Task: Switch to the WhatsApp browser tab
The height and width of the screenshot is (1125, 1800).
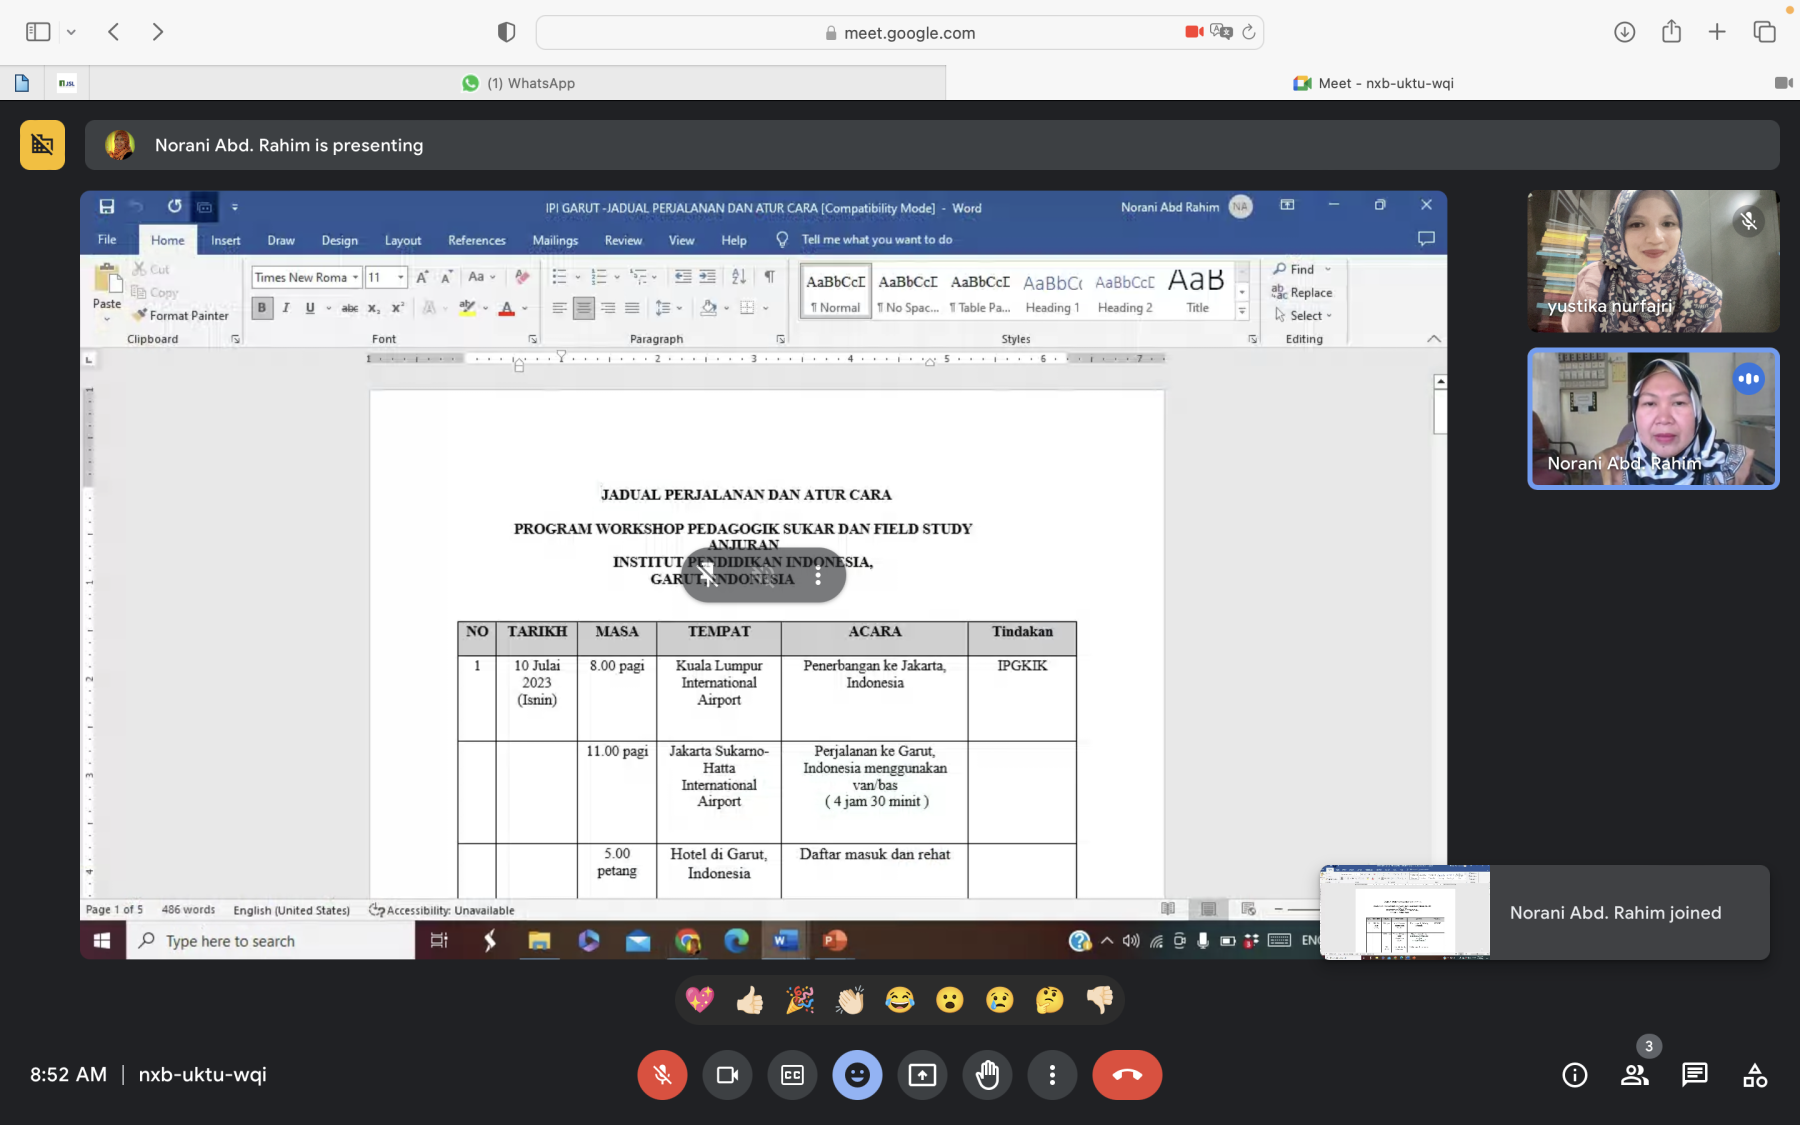Action: pos(518,83)
